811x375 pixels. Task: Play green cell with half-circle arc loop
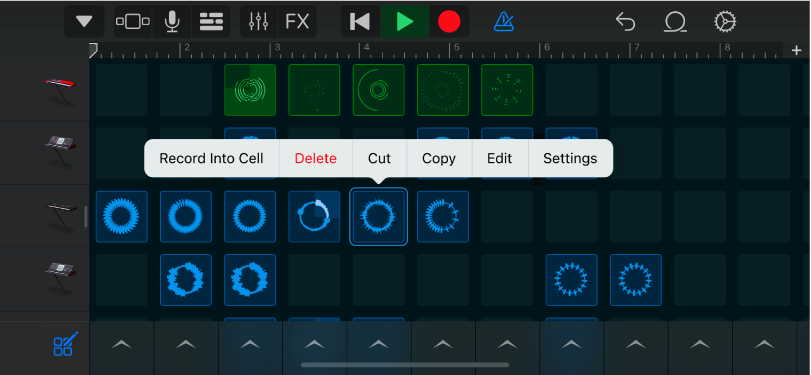[x=379, y=90]
